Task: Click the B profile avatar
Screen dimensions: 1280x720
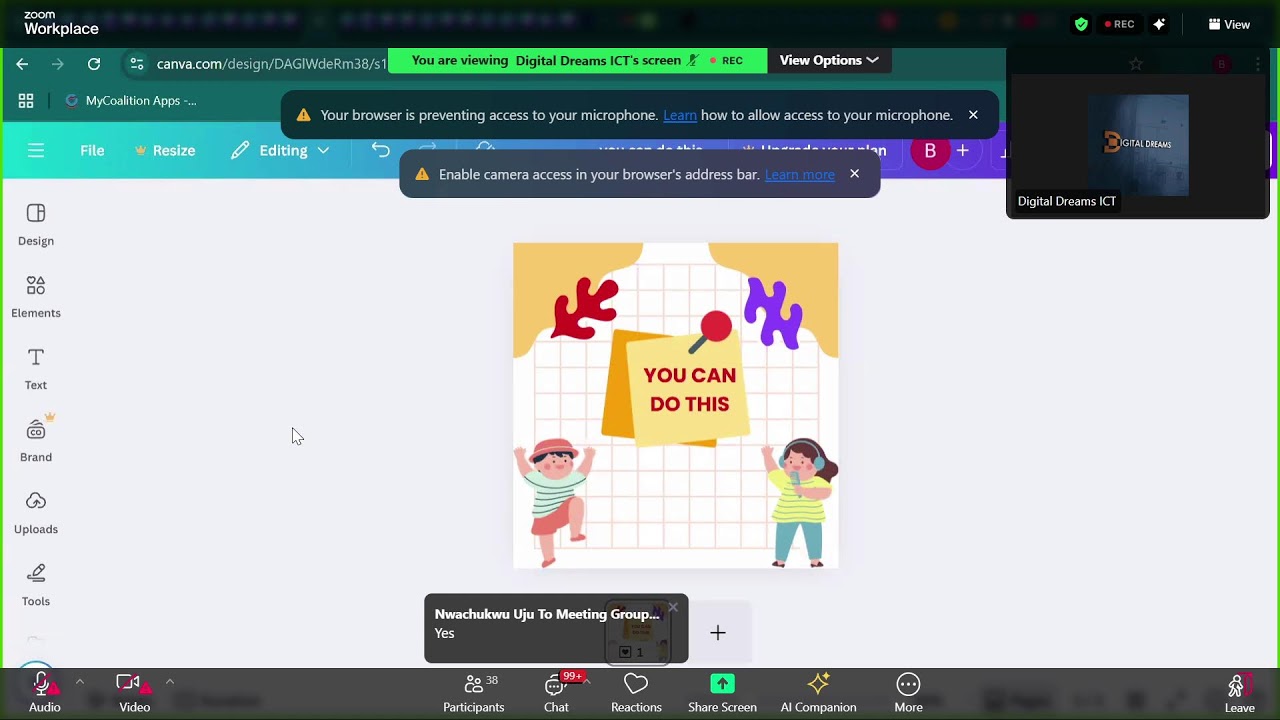Action: [930, 151]
